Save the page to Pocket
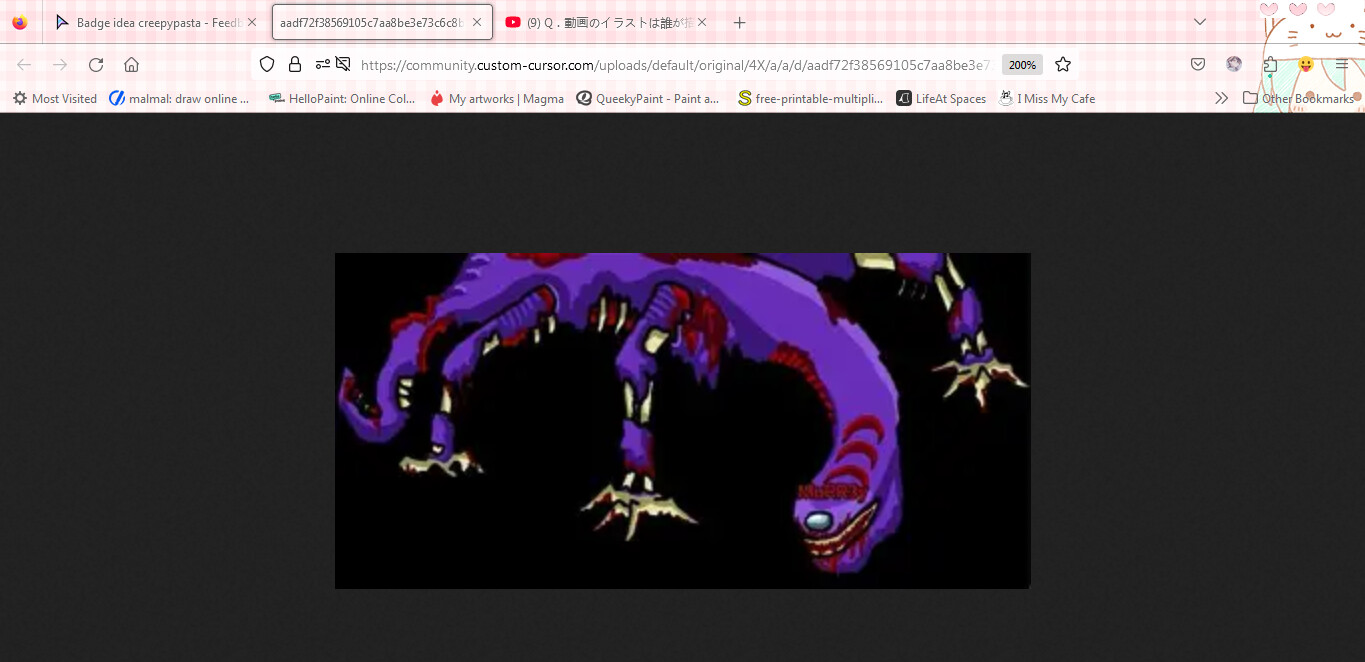1365x662 pixels. tap(1198, 64)
